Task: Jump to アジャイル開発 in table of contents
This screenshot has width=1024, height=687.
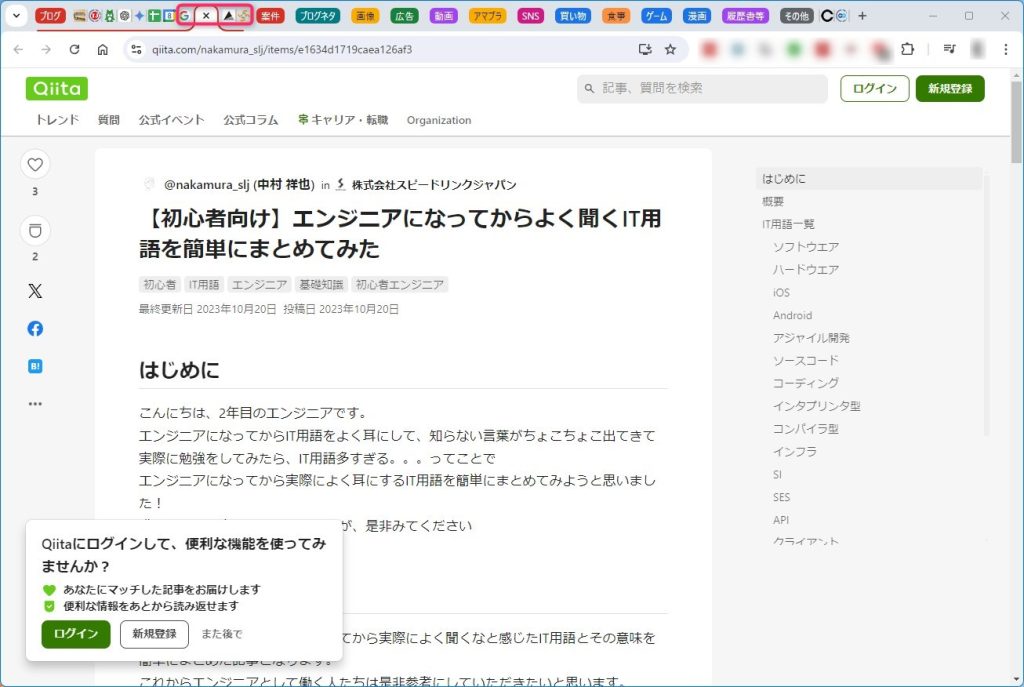Action: pos(811,338)
